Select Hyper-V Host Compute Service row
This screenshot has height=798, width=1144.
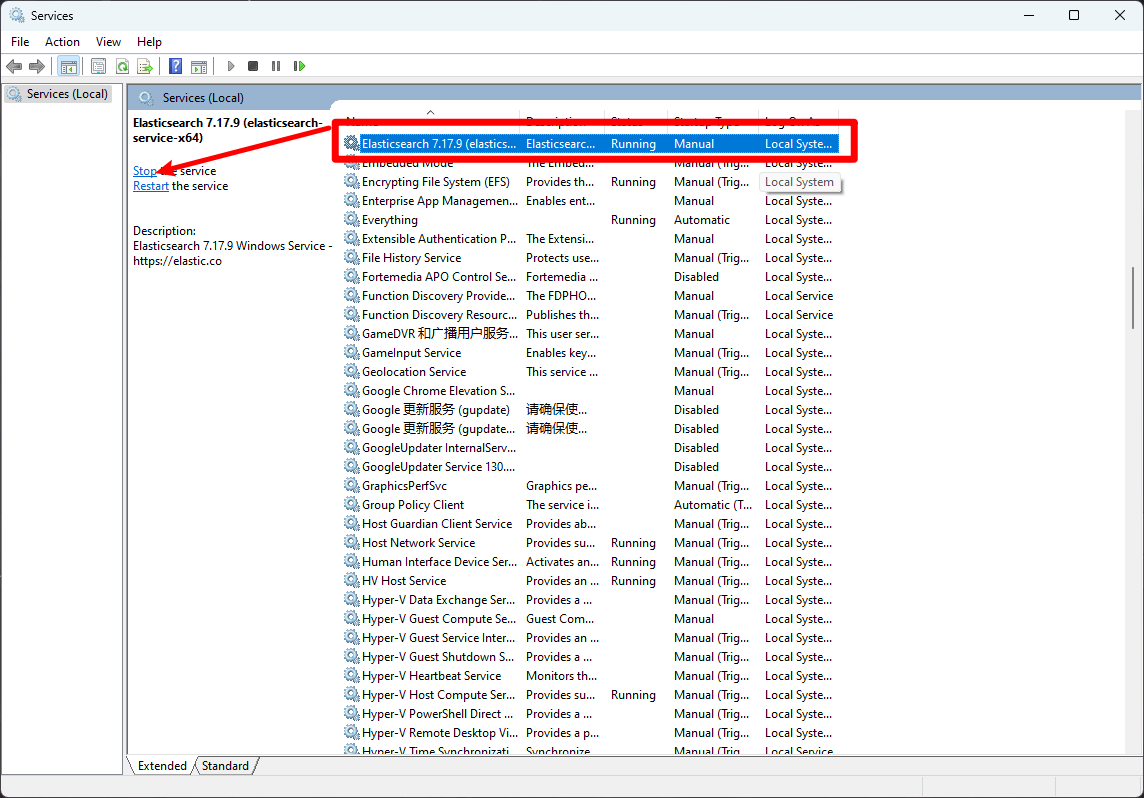pos(592,694)
